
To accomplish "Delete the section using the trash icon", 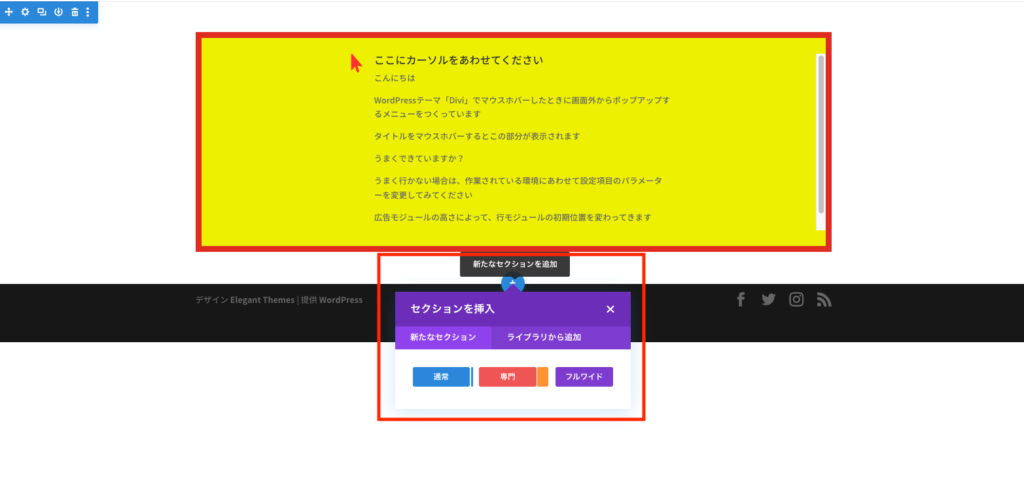I will pyautogui.click(x=74, y=12).
